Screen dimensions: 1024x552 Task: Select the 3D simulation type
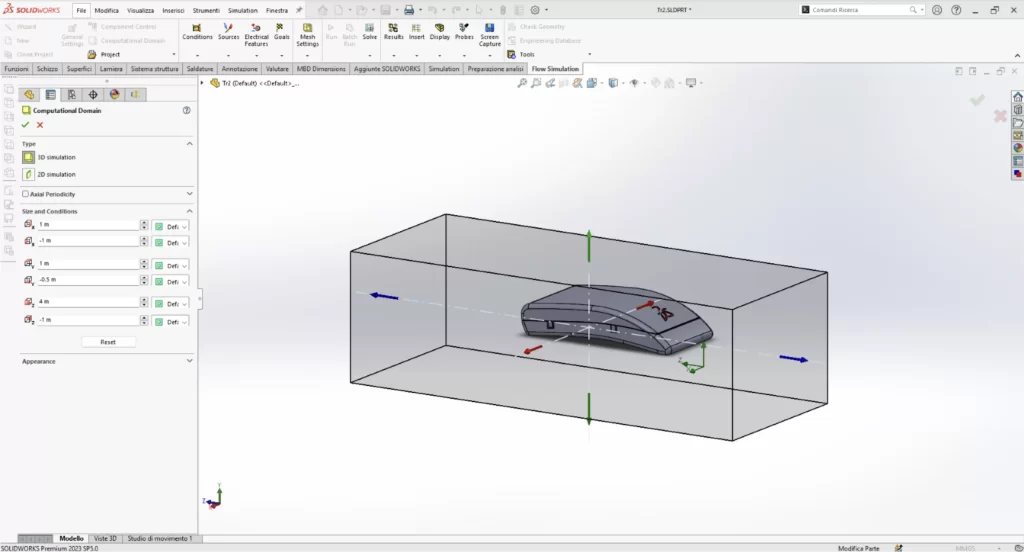pos(29,157)
